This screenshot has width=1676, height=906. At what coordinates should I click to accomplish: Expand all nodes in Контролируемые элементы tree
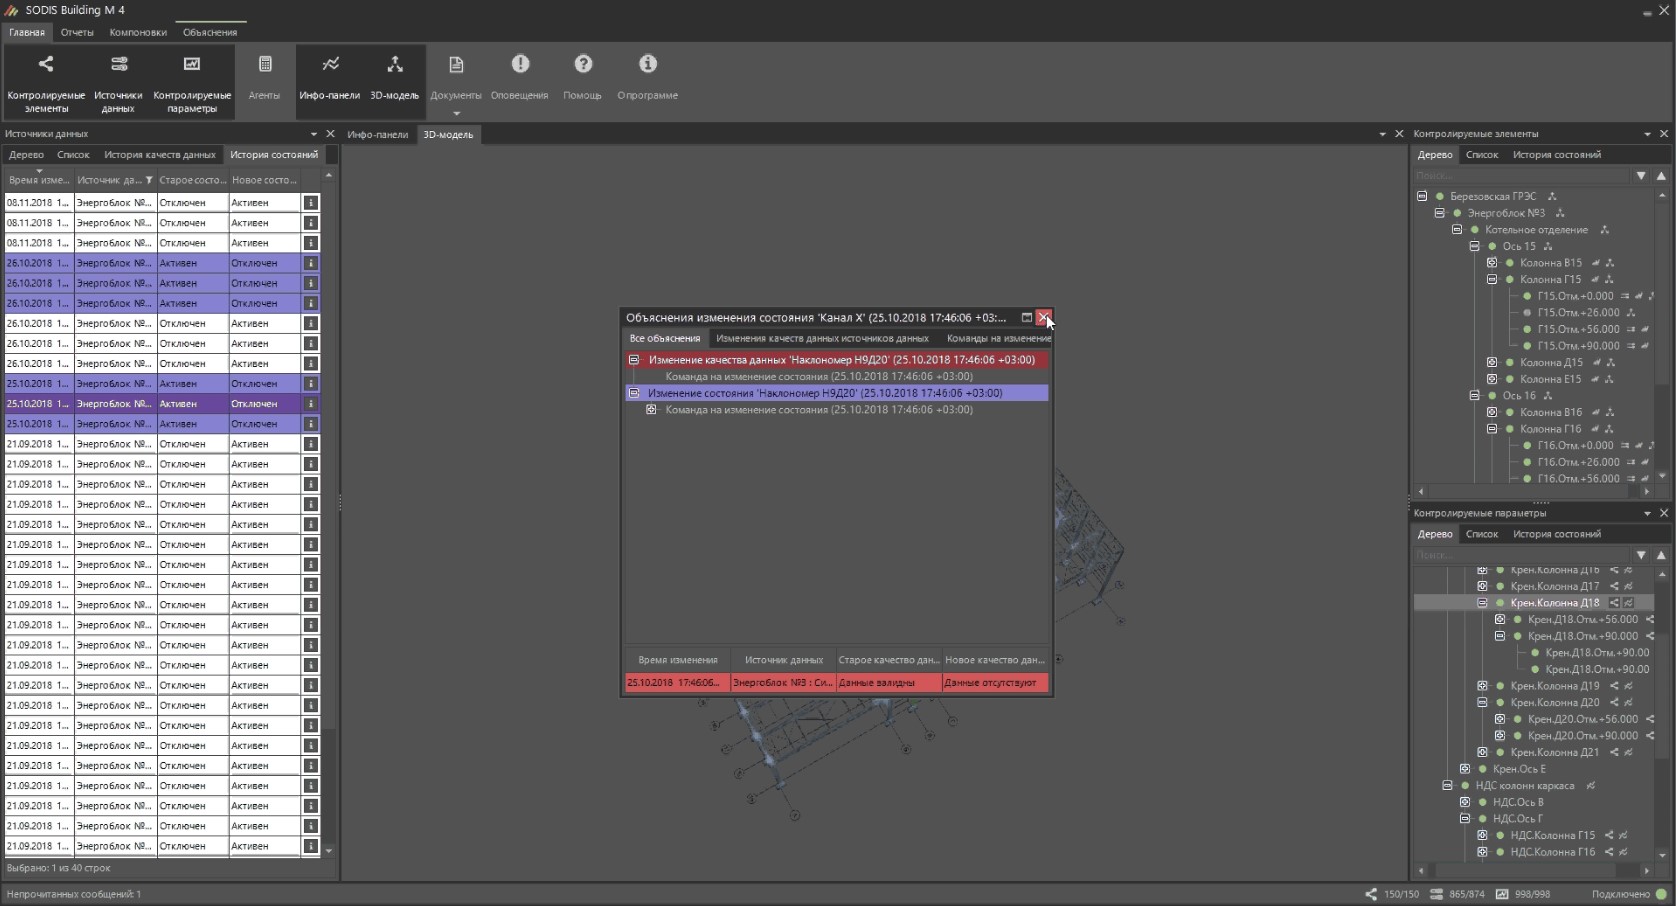[1641, 176]
